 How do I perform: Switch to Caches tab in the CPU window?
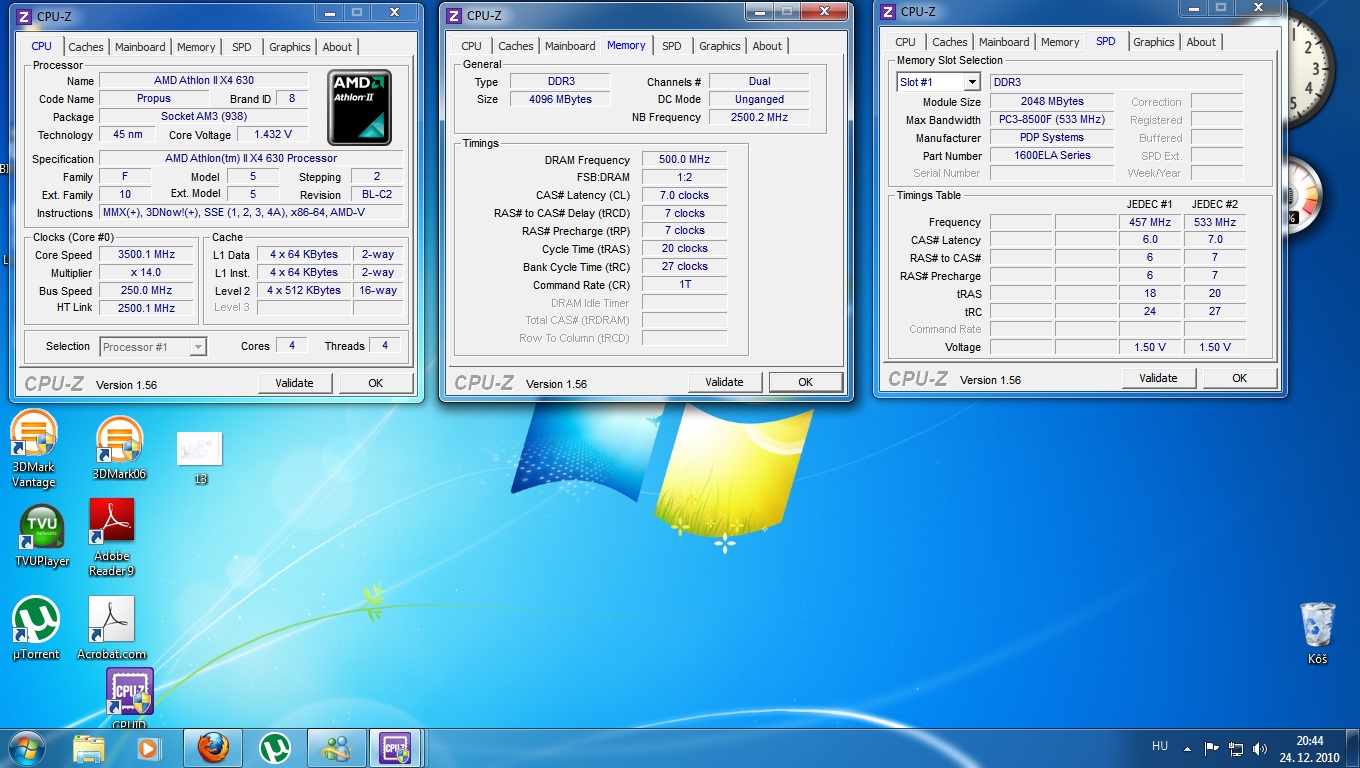86,47
